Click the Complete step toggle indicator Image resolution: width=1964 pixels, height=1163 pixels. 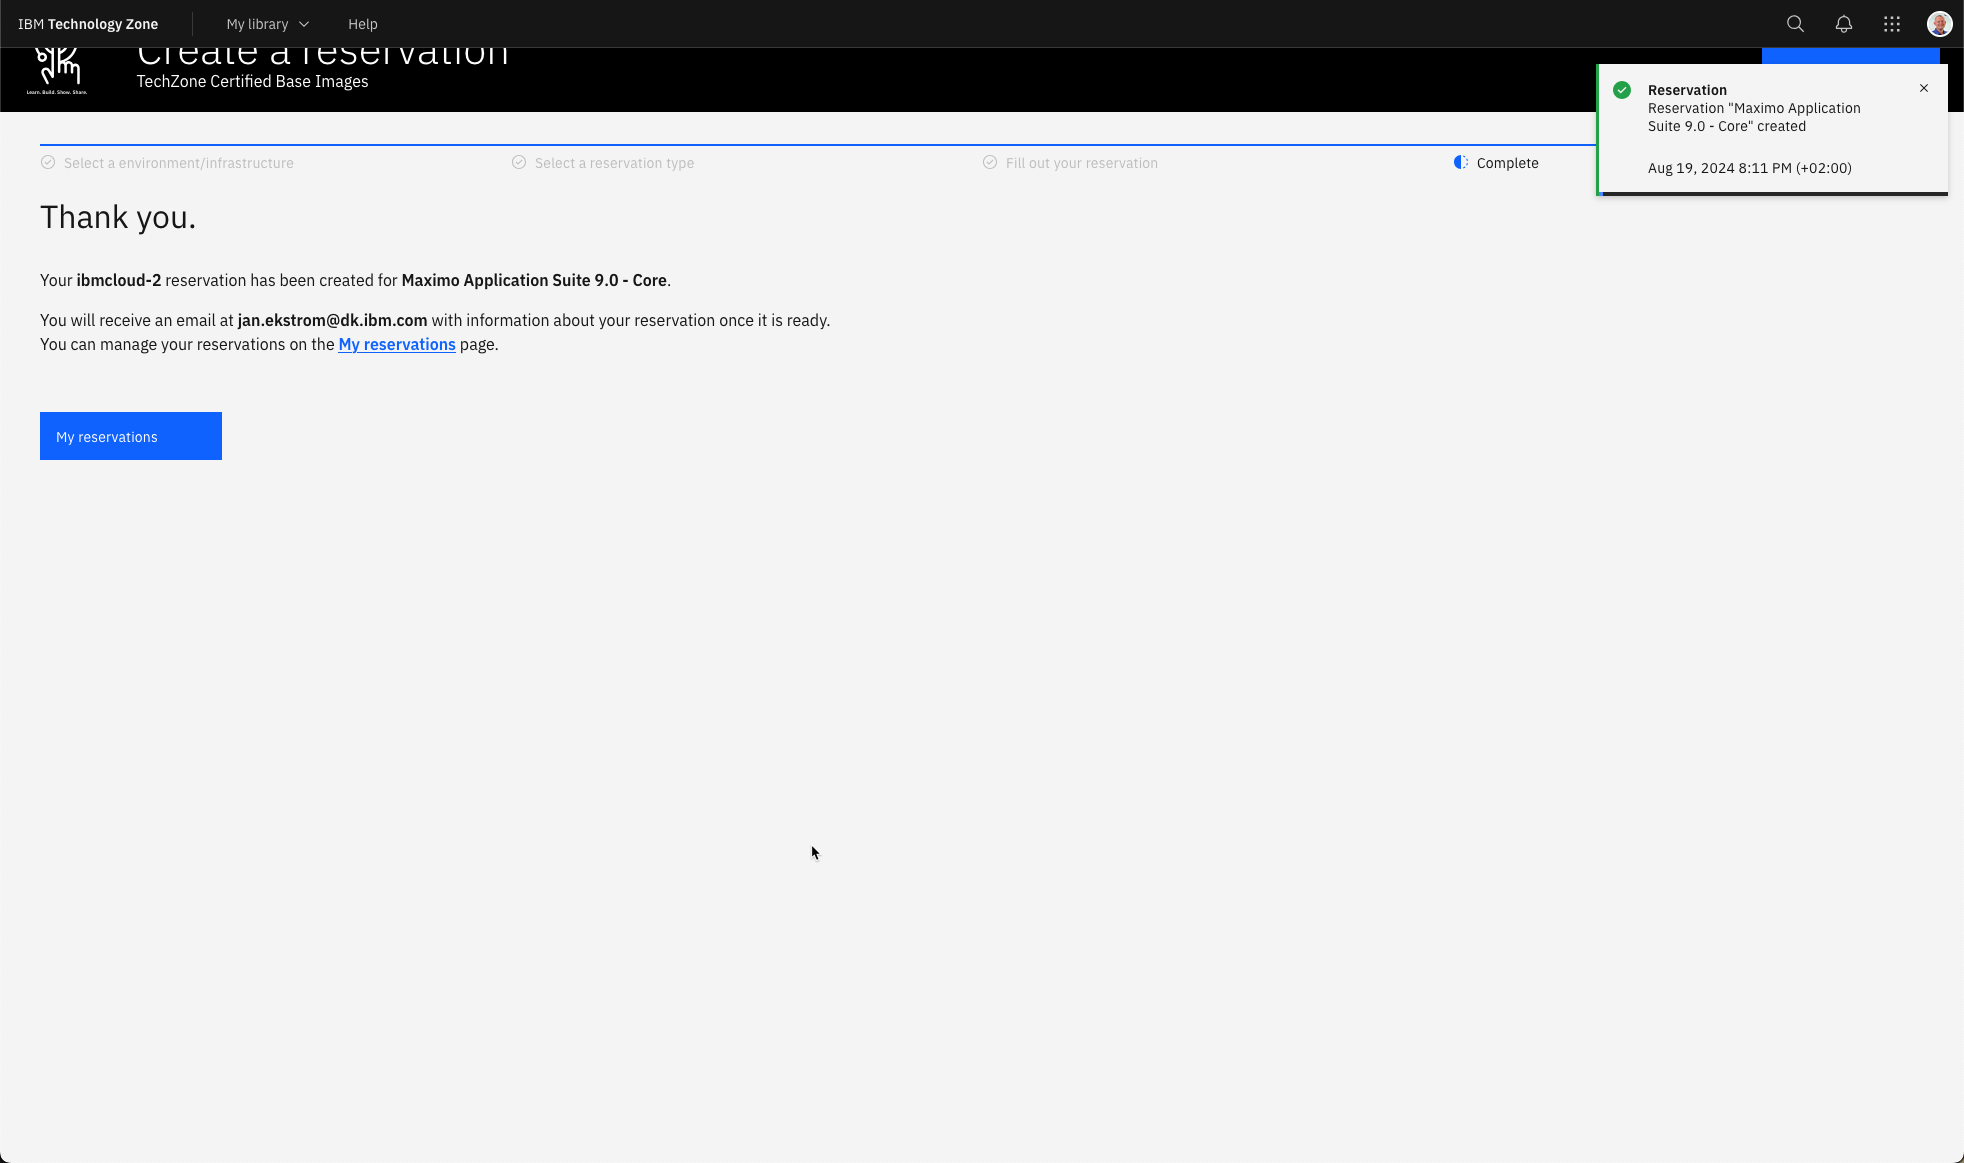pyautogui.click(x=1460, y=162)
